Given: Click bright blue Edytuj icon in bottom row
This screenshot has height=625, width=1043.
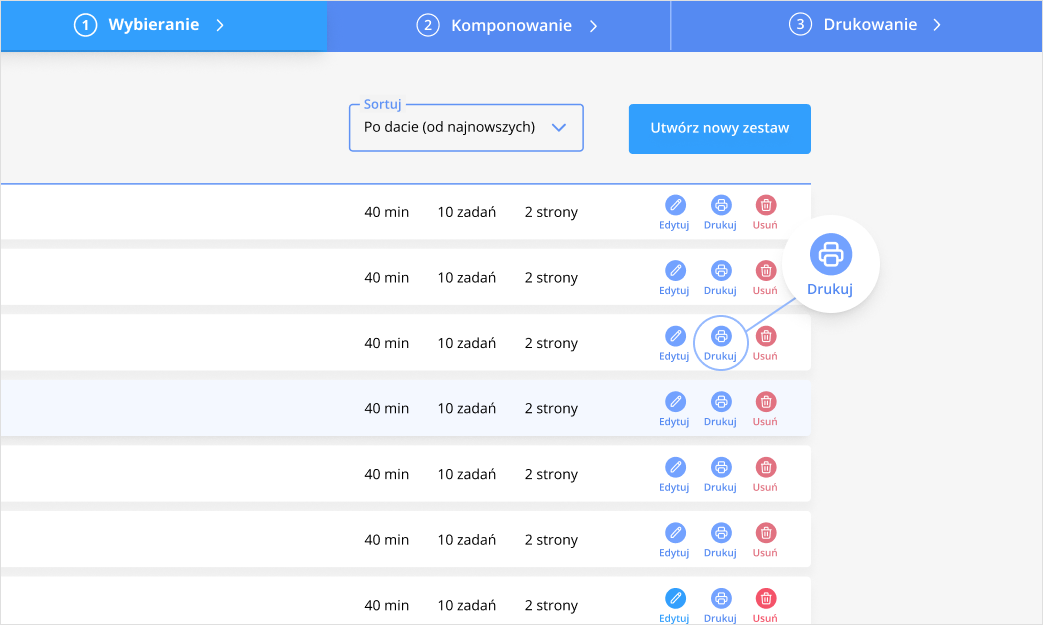Looking at the screenshot, I should coord(675,598).
